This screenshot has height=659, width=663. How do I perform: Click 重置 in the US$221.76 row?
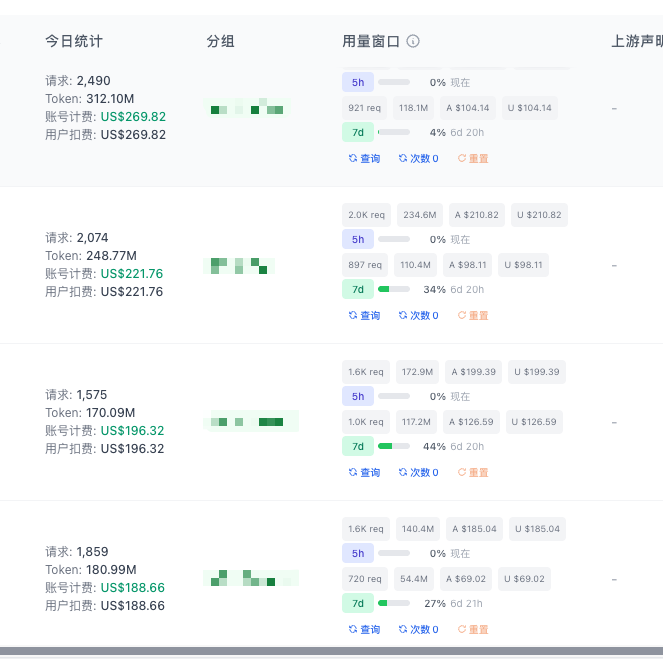click(473, 315)
